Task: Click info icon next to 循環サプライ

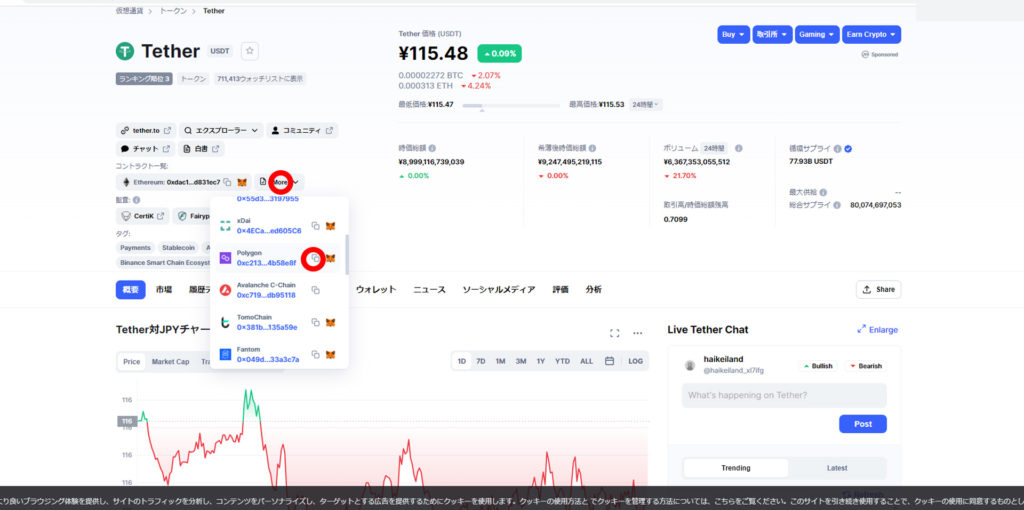Action: pos(837,148)
